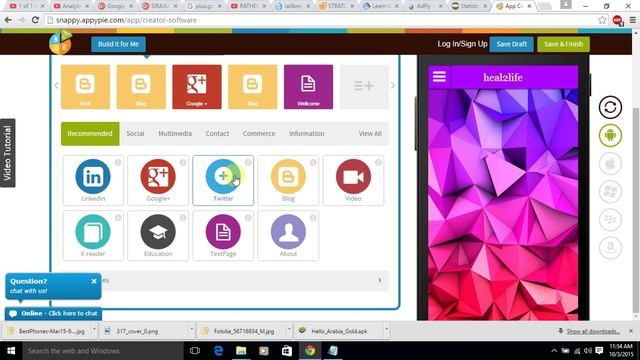This screenshot has width=640, height=360.
Task: Open Windows Start menu
Action: 11,351
